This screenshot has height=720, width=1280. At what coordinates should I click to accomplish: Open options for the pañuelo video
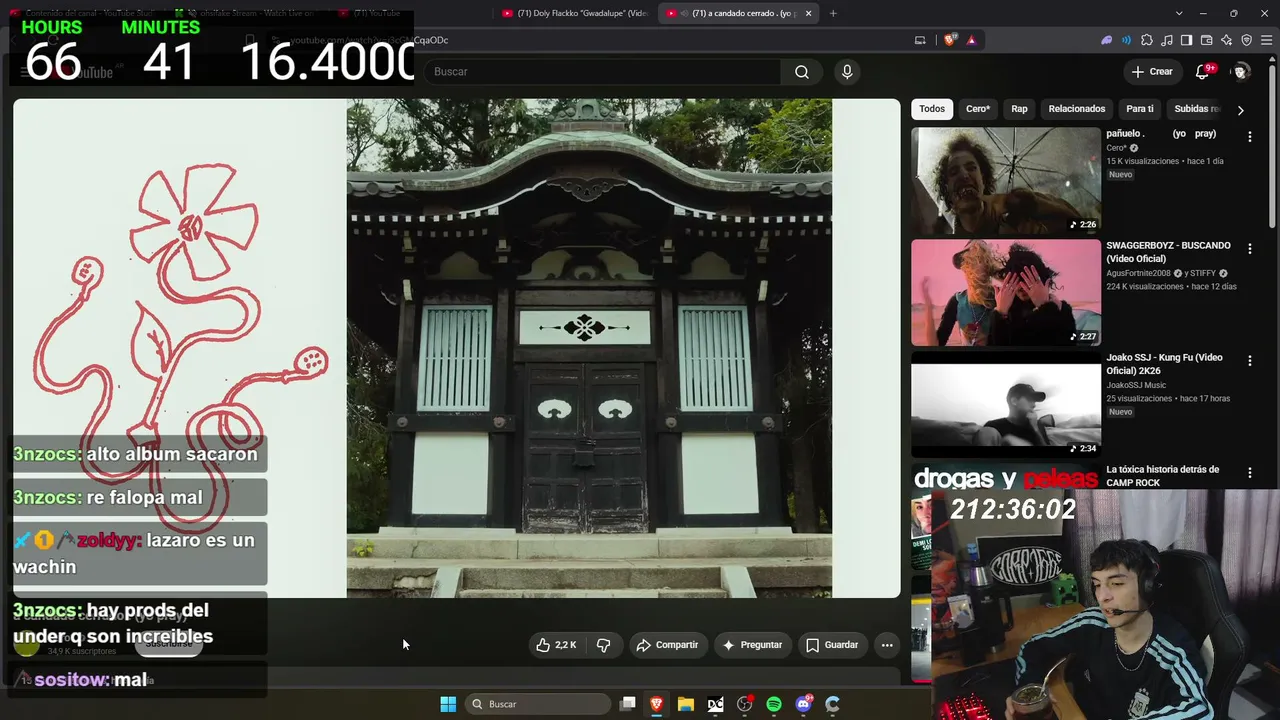pos(1249,137)
